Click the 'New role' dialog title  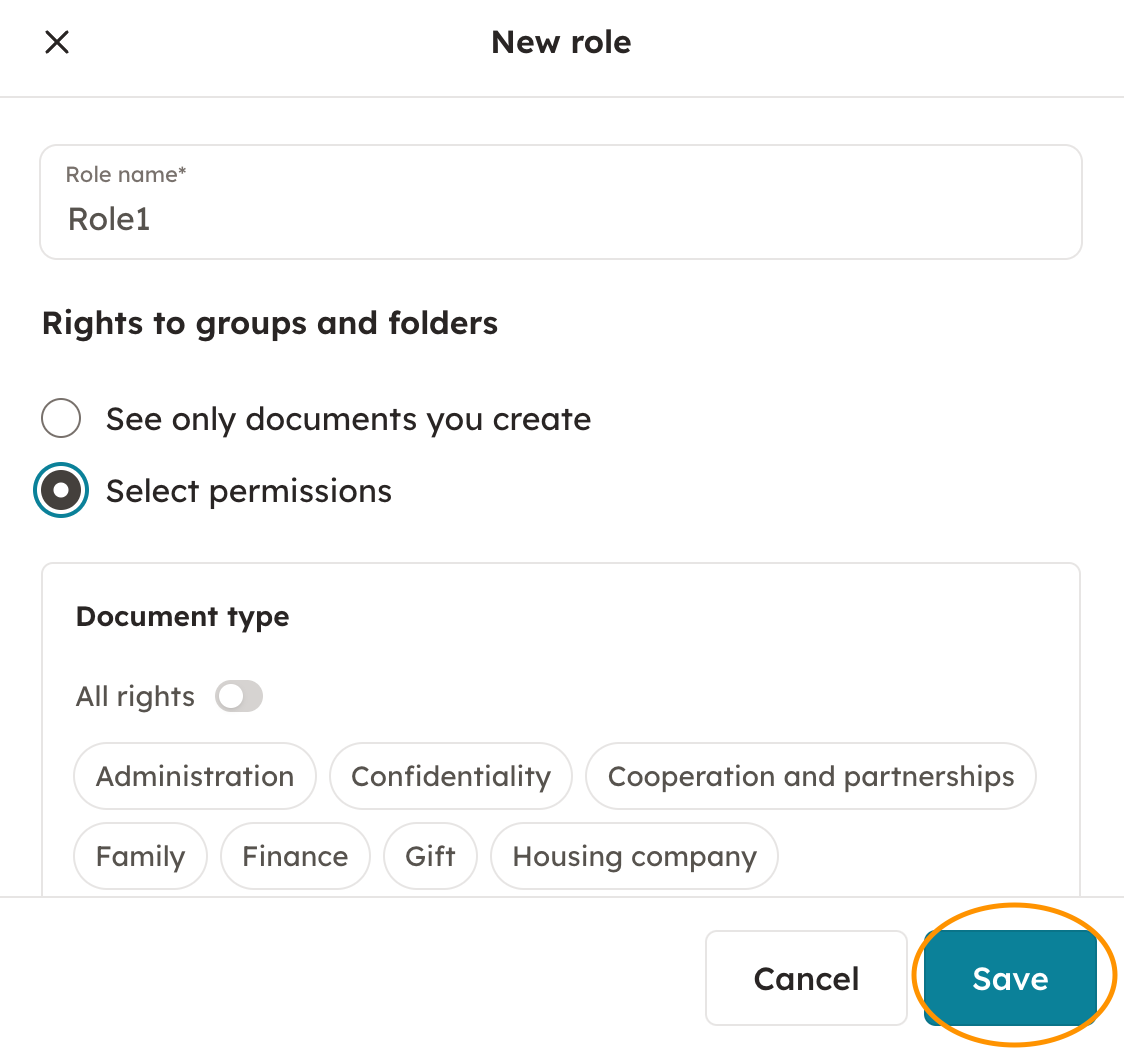[561, 42]
